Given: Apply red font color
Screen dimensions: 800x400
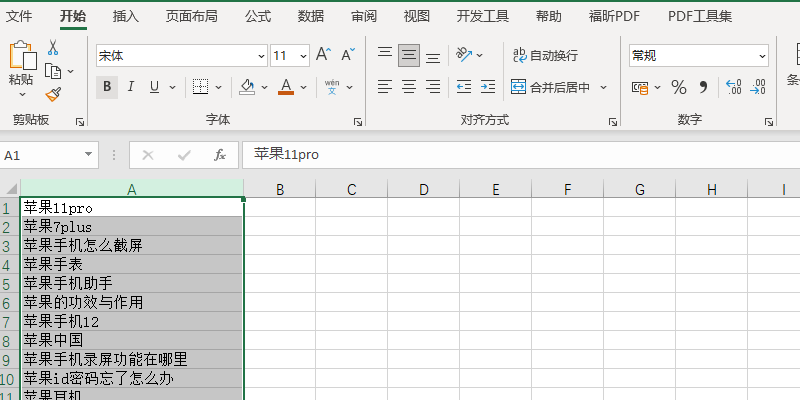Looking at the screenshot, I should pyautogui.click(x=286, y=87).
